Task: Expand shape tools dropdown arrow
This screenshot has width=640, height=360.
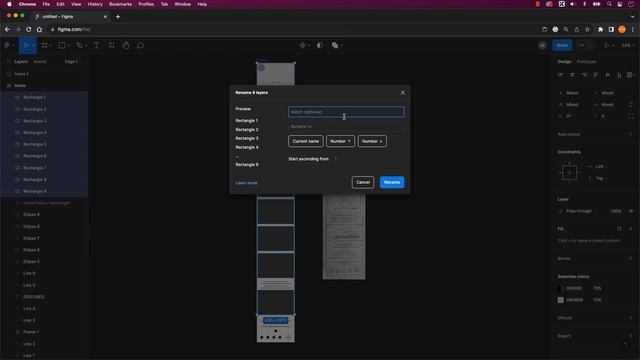Action: point(68,46)
